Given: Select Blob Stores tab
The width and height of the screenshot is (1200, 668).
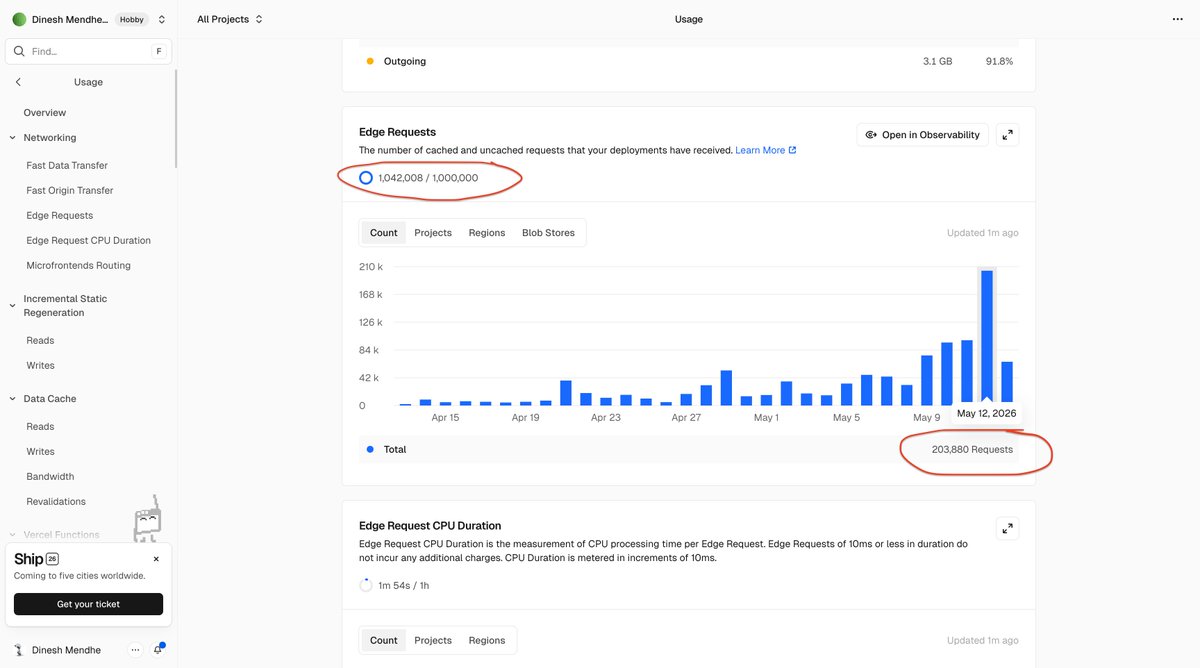Looking at the screenshot, I should (548, 233).
